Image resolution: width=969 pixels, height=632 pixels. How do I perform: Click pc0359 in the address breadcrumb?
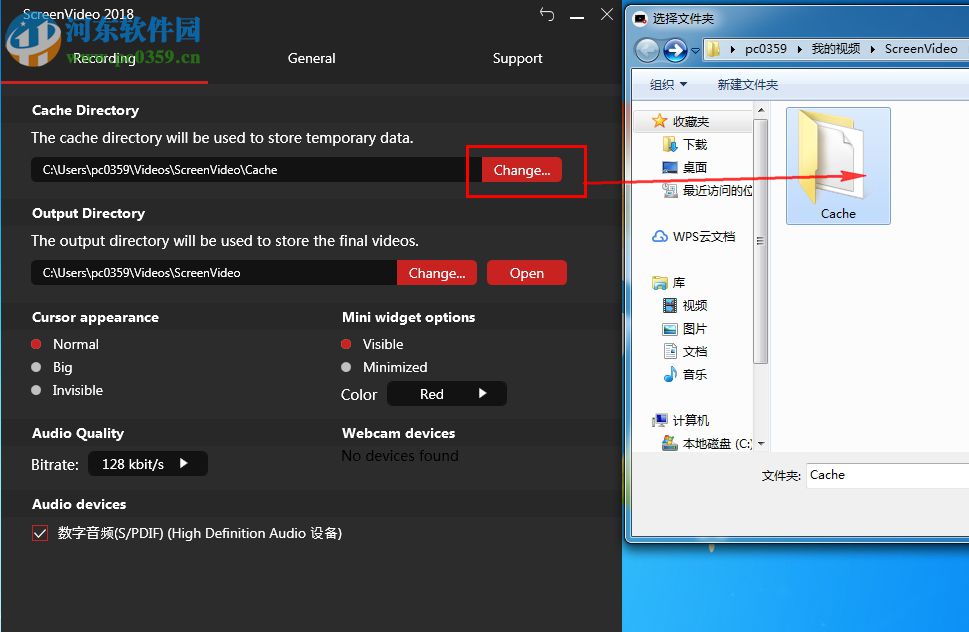[766, 49]
